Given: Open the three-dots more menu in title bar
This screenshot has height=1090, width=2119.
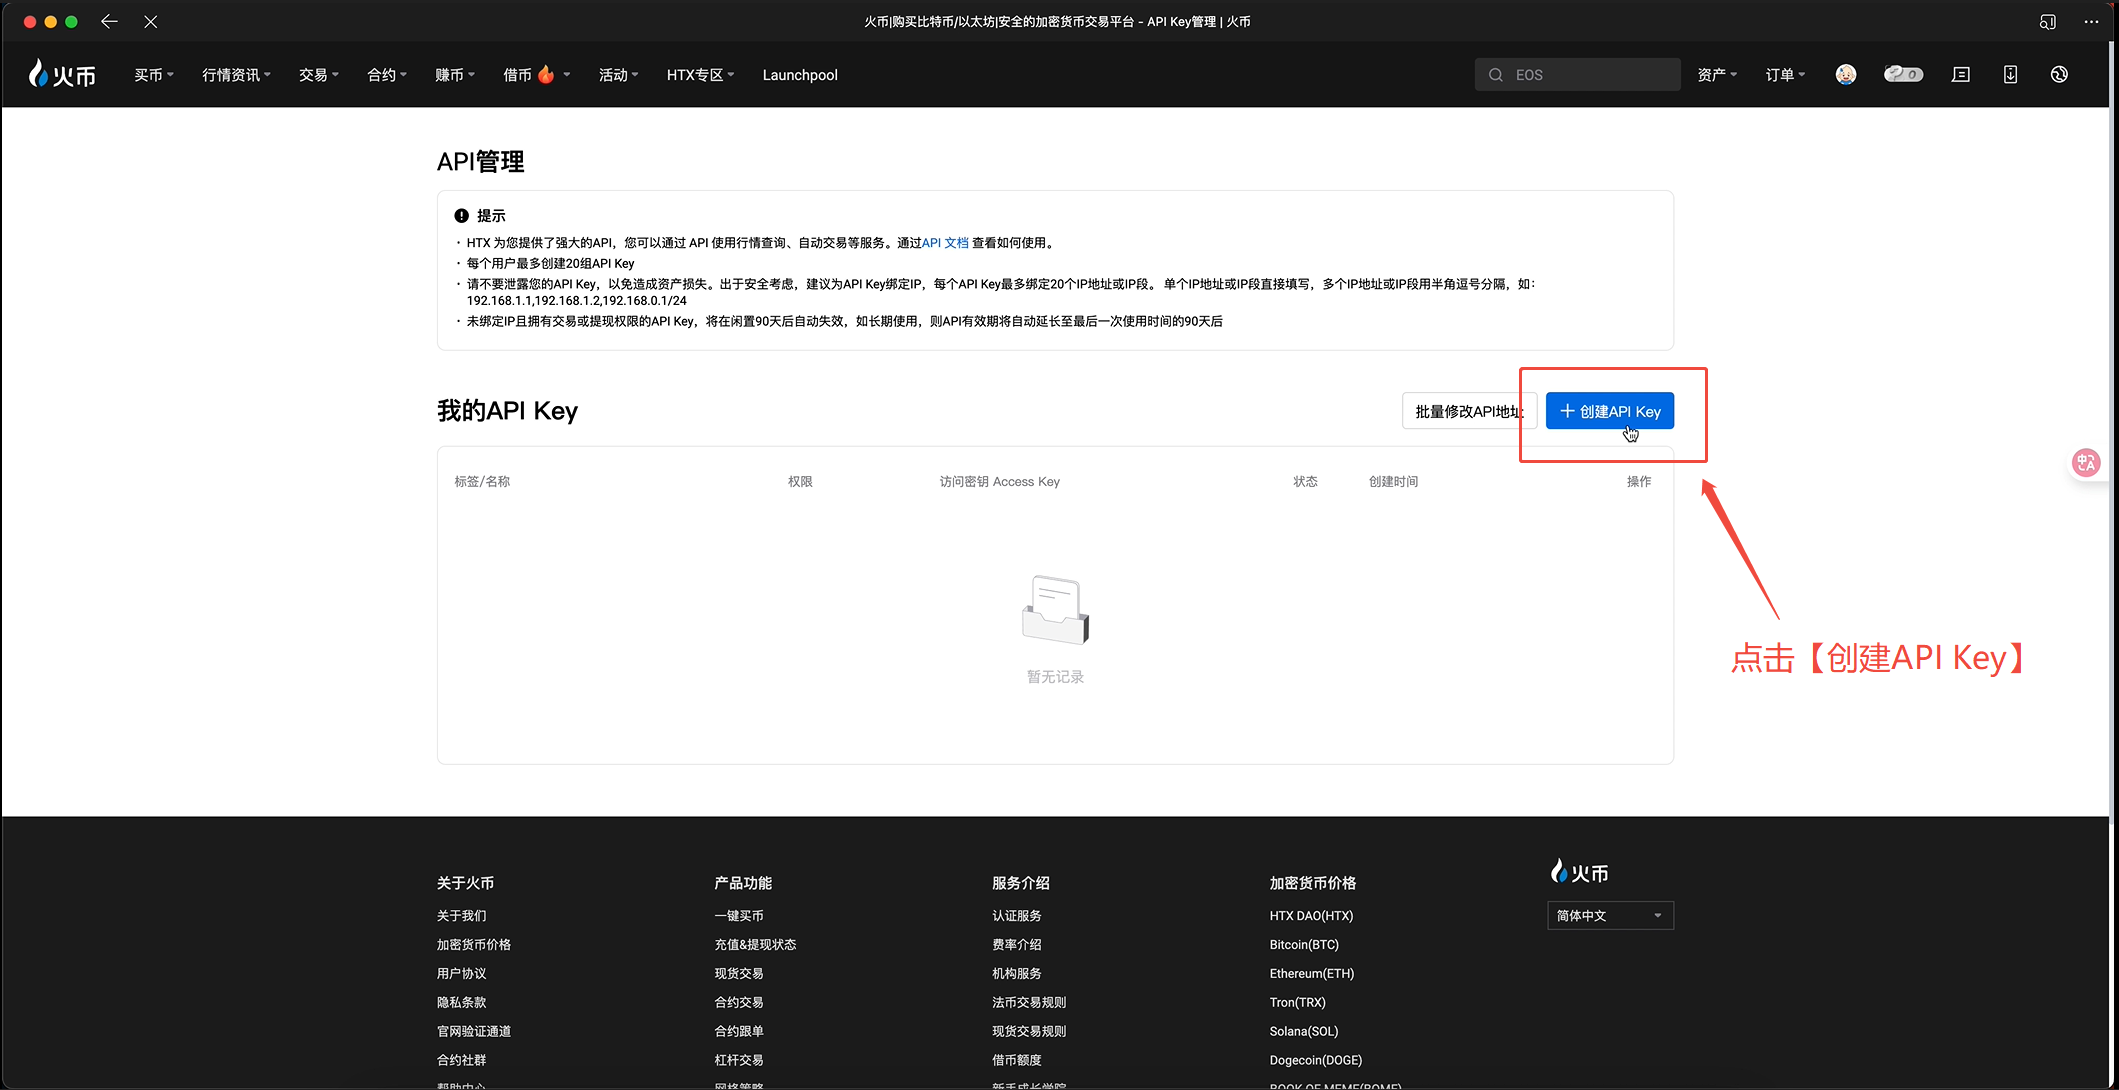Looking at the screenshot, I should [2091, 21].
